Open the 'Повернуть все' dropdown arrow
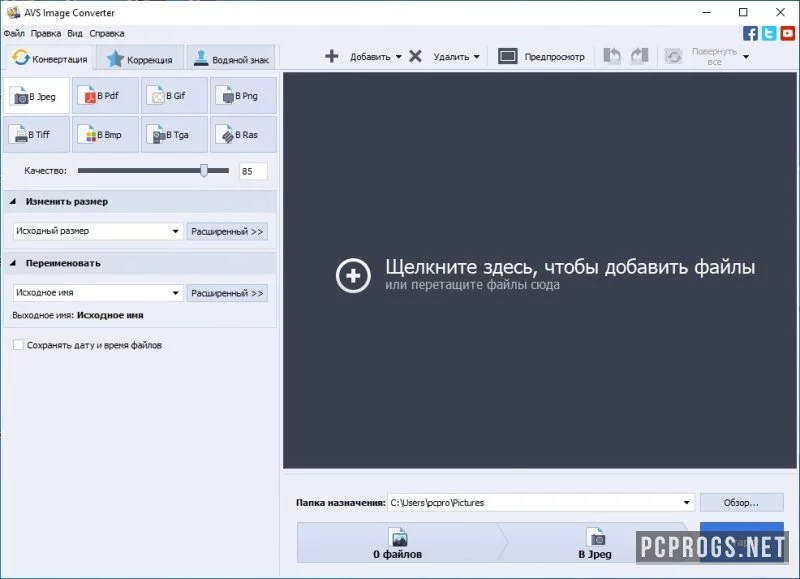Viewport: 800px width, 579px height. (x=746, y=57)
